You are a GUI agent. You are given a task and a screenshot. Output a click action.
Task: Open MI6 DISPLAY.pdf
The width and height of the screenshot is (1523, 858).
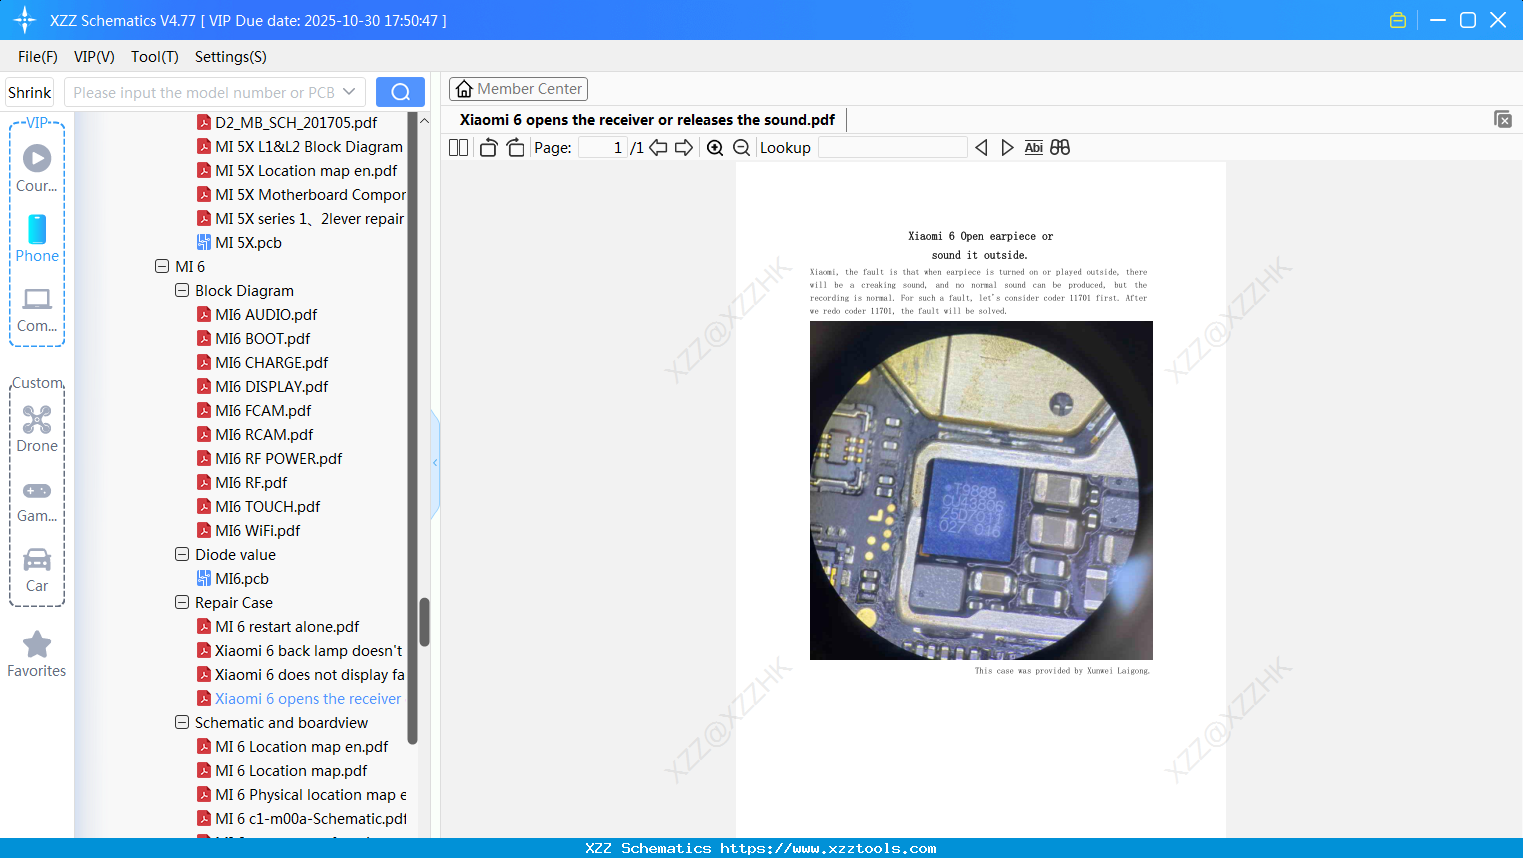271,387
